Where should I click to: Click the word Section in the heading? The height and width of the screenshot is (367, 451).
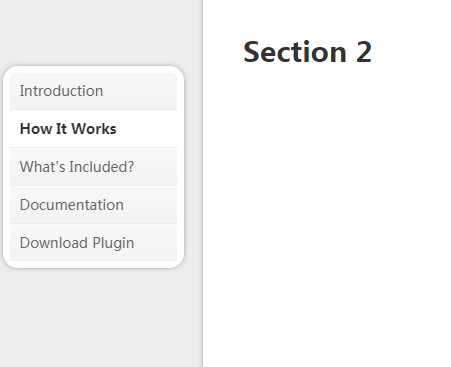tap(295, 52)
